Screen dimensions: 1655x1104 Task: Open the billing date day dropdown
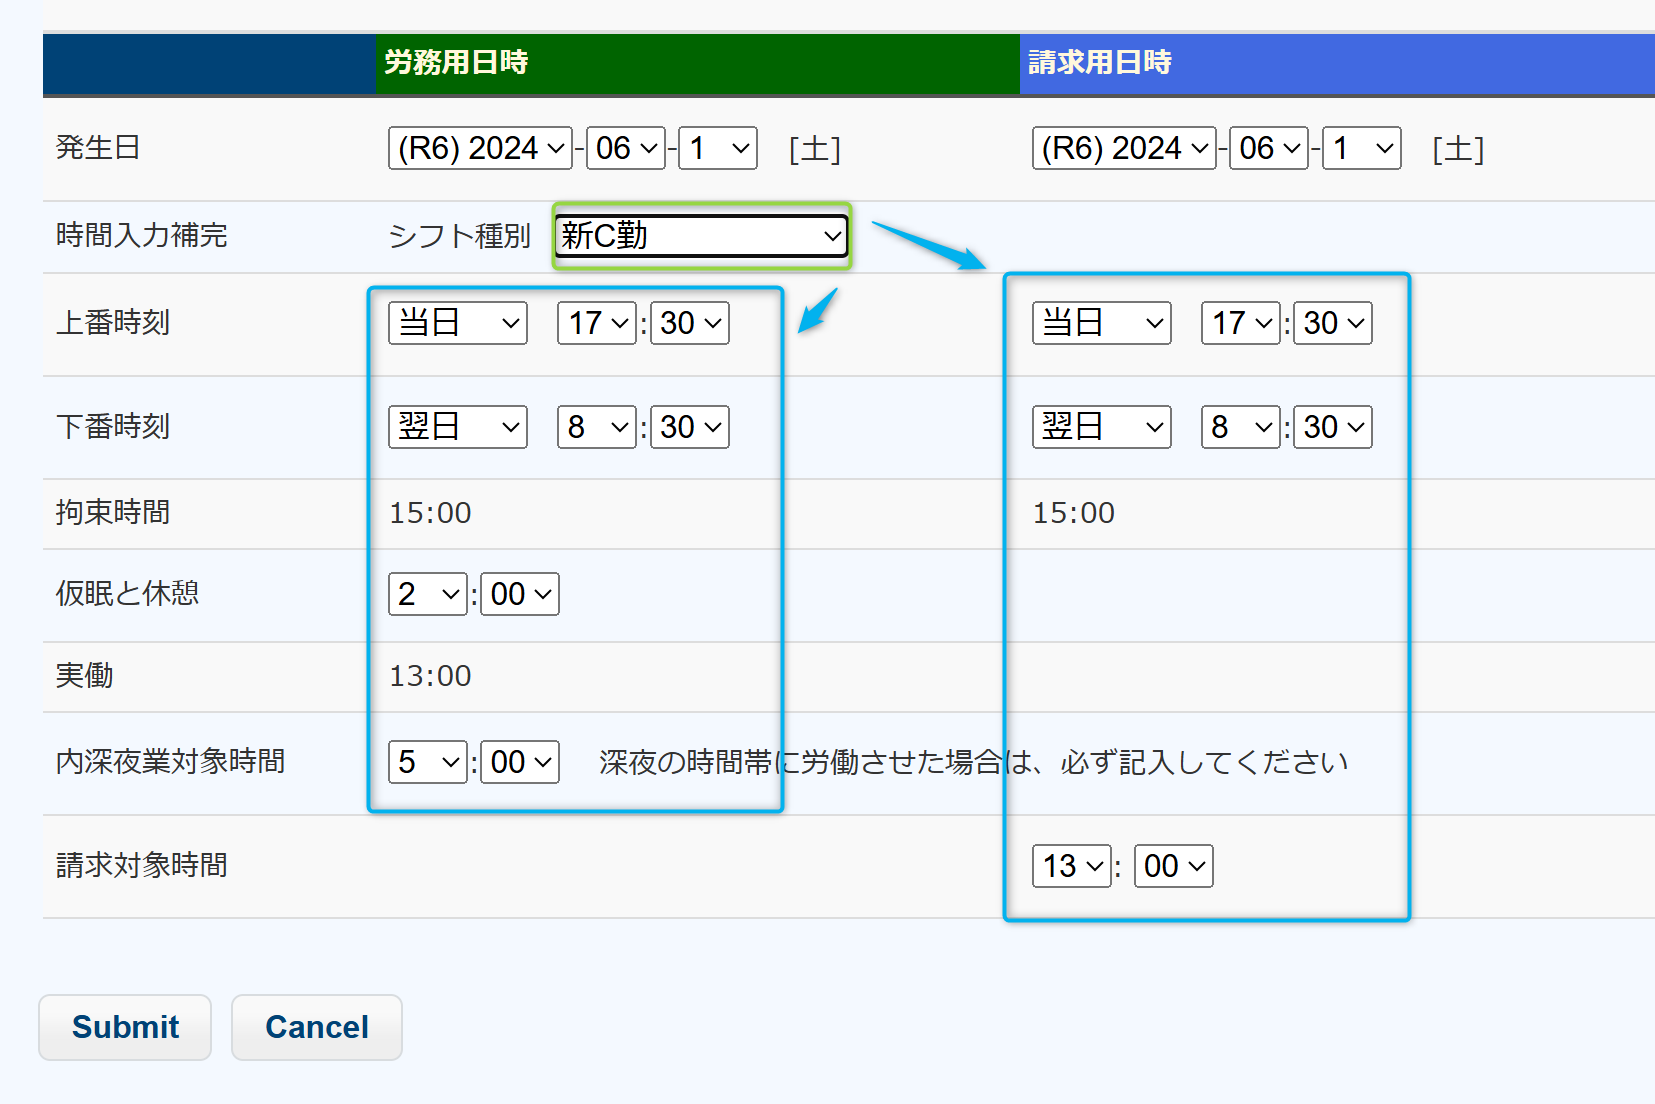coord(1361,148)
